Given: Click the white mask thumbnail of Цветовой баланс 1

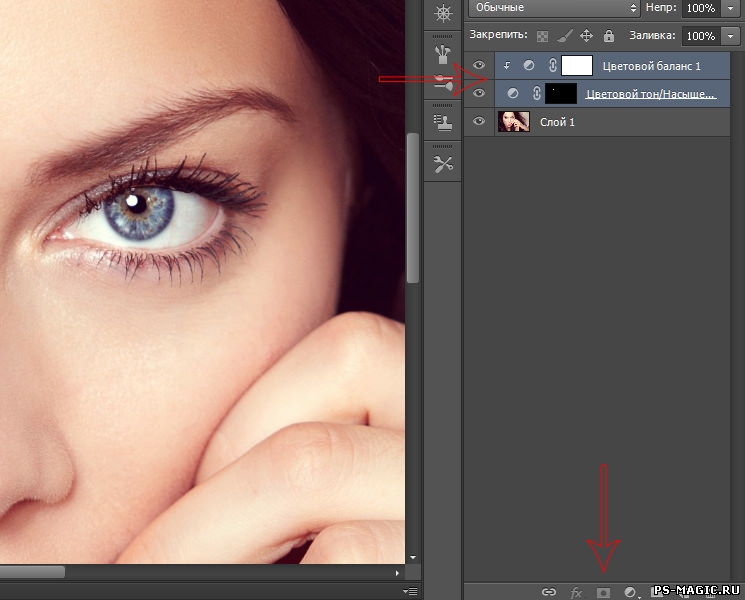Looking at the screenshot, I should coord(577,66).
